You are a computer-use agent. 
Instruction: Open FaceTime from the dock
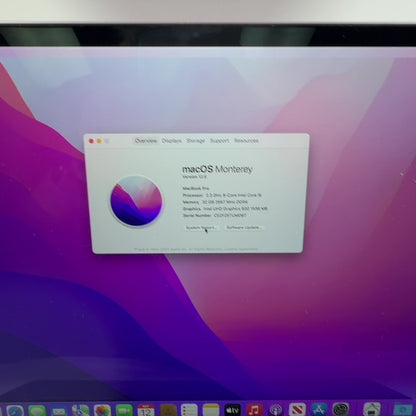tap(124, 411)
